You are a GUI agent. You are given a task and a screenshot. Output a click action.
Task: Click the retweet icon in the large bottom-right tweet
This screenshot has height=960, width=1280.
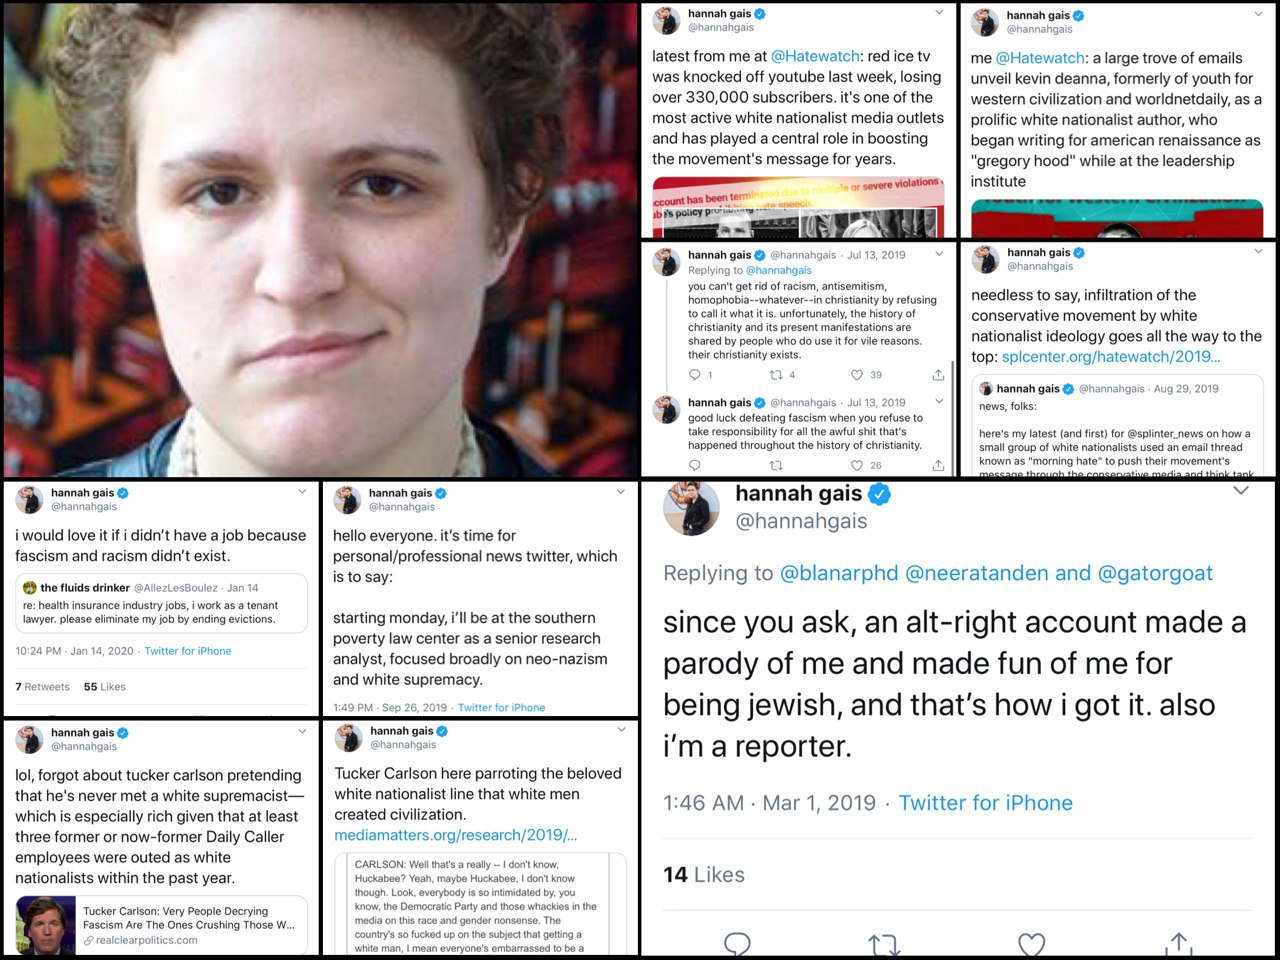pyautogui.click(x=884, y=944)
